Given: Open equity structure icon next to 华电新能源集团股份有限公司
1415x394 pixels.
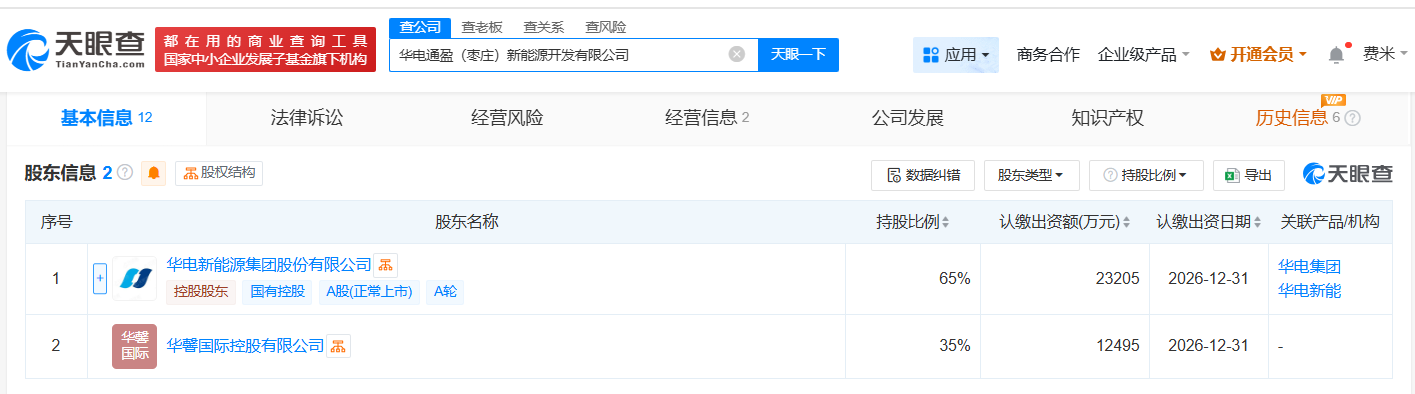Looking at the screenshot, I should pyautogui.click(x=386, y=265).
